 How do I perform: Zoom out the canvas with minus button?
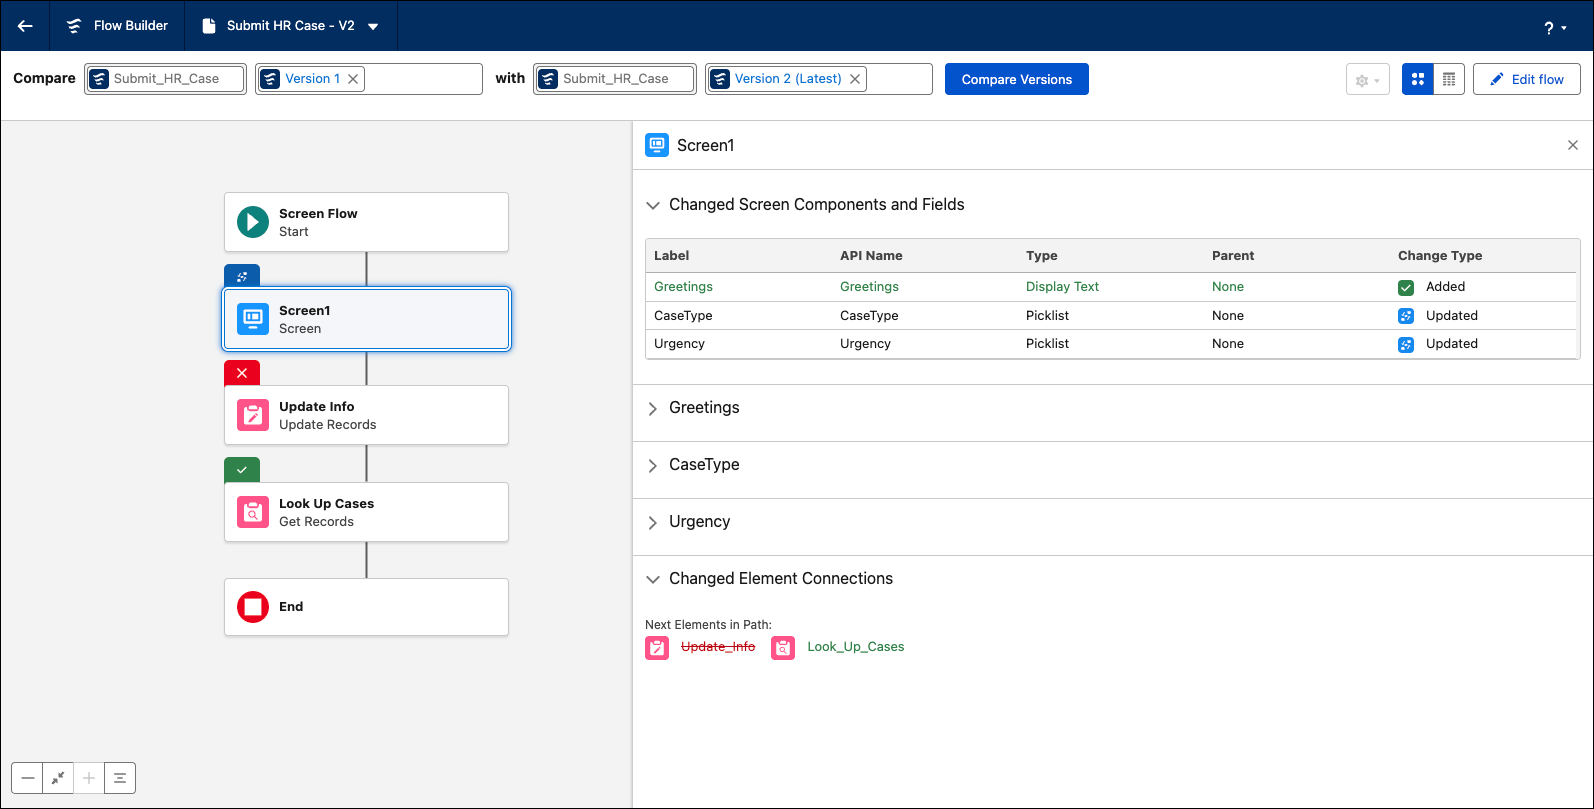27,778
